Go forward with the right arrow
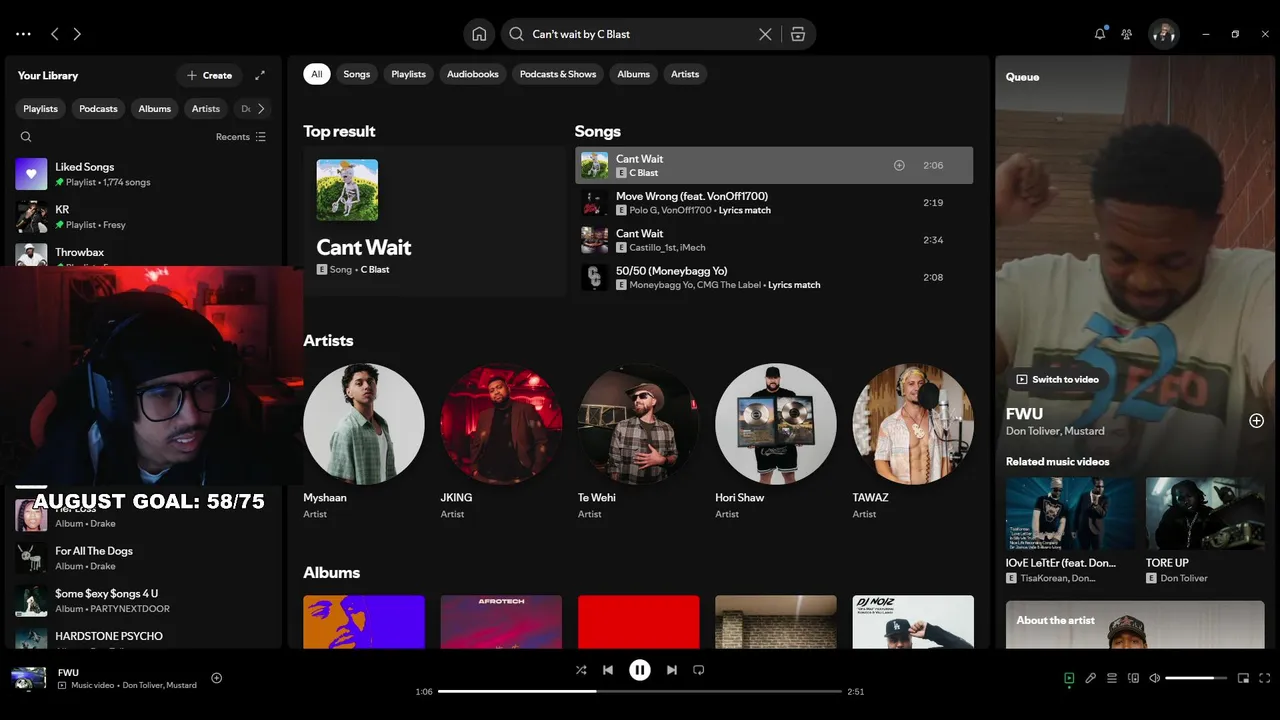Viewport: 1280px width, 720px height. click(x=77, y=34)
